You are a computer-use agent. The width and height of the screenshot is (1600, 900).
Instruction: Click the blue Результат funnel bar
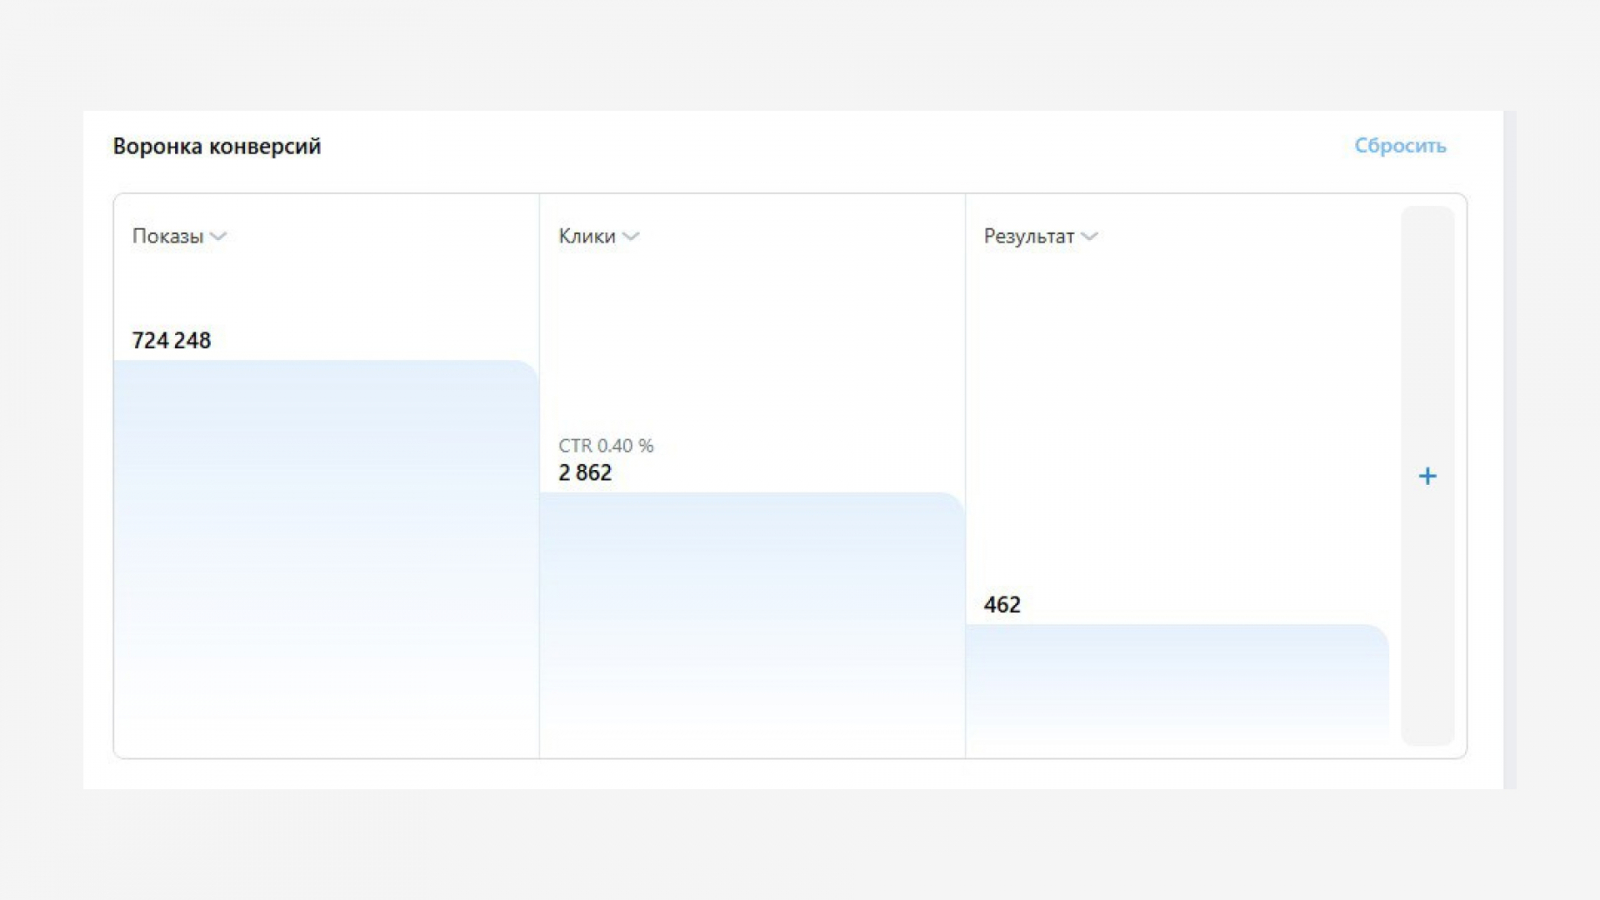coord(1177,688)
